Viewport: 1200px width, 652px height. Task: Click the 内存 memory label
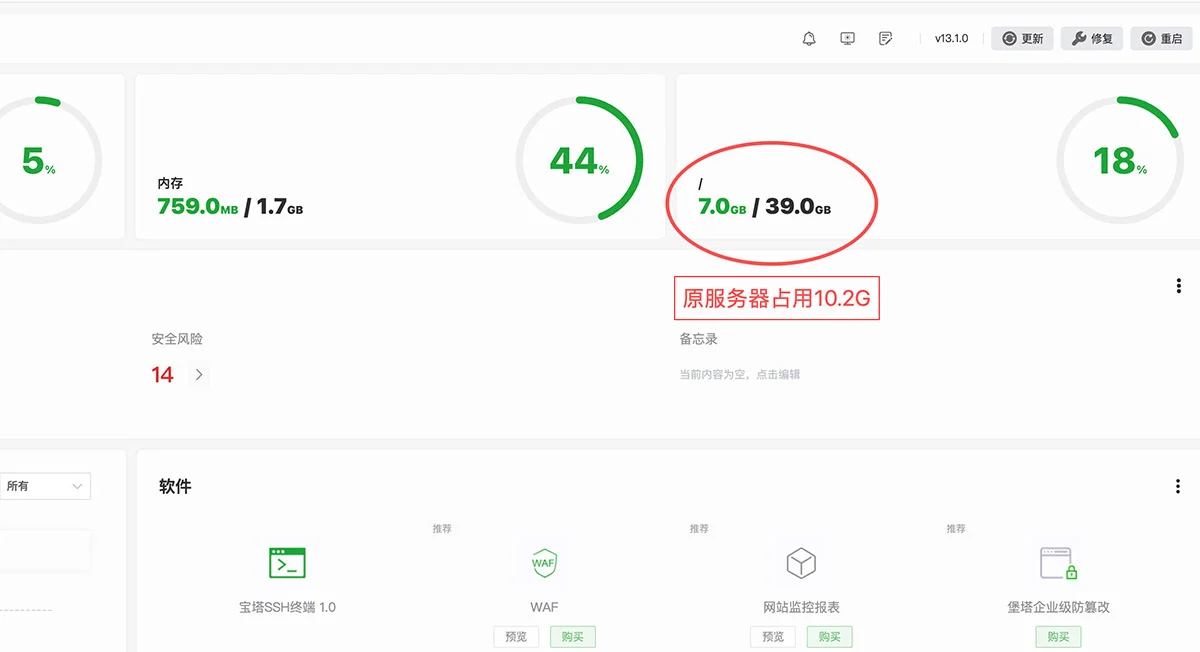tap(170, 183)
